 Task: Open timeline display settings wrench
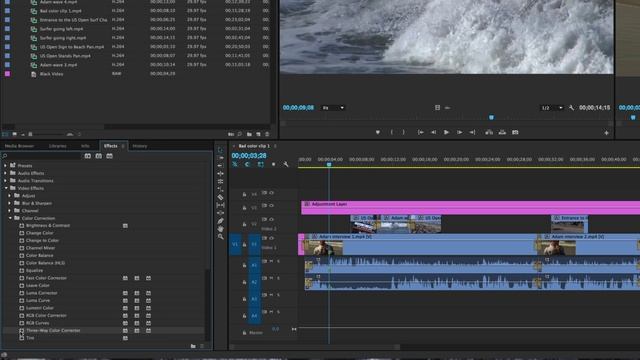pyautogui.click(x=286, y=164)
